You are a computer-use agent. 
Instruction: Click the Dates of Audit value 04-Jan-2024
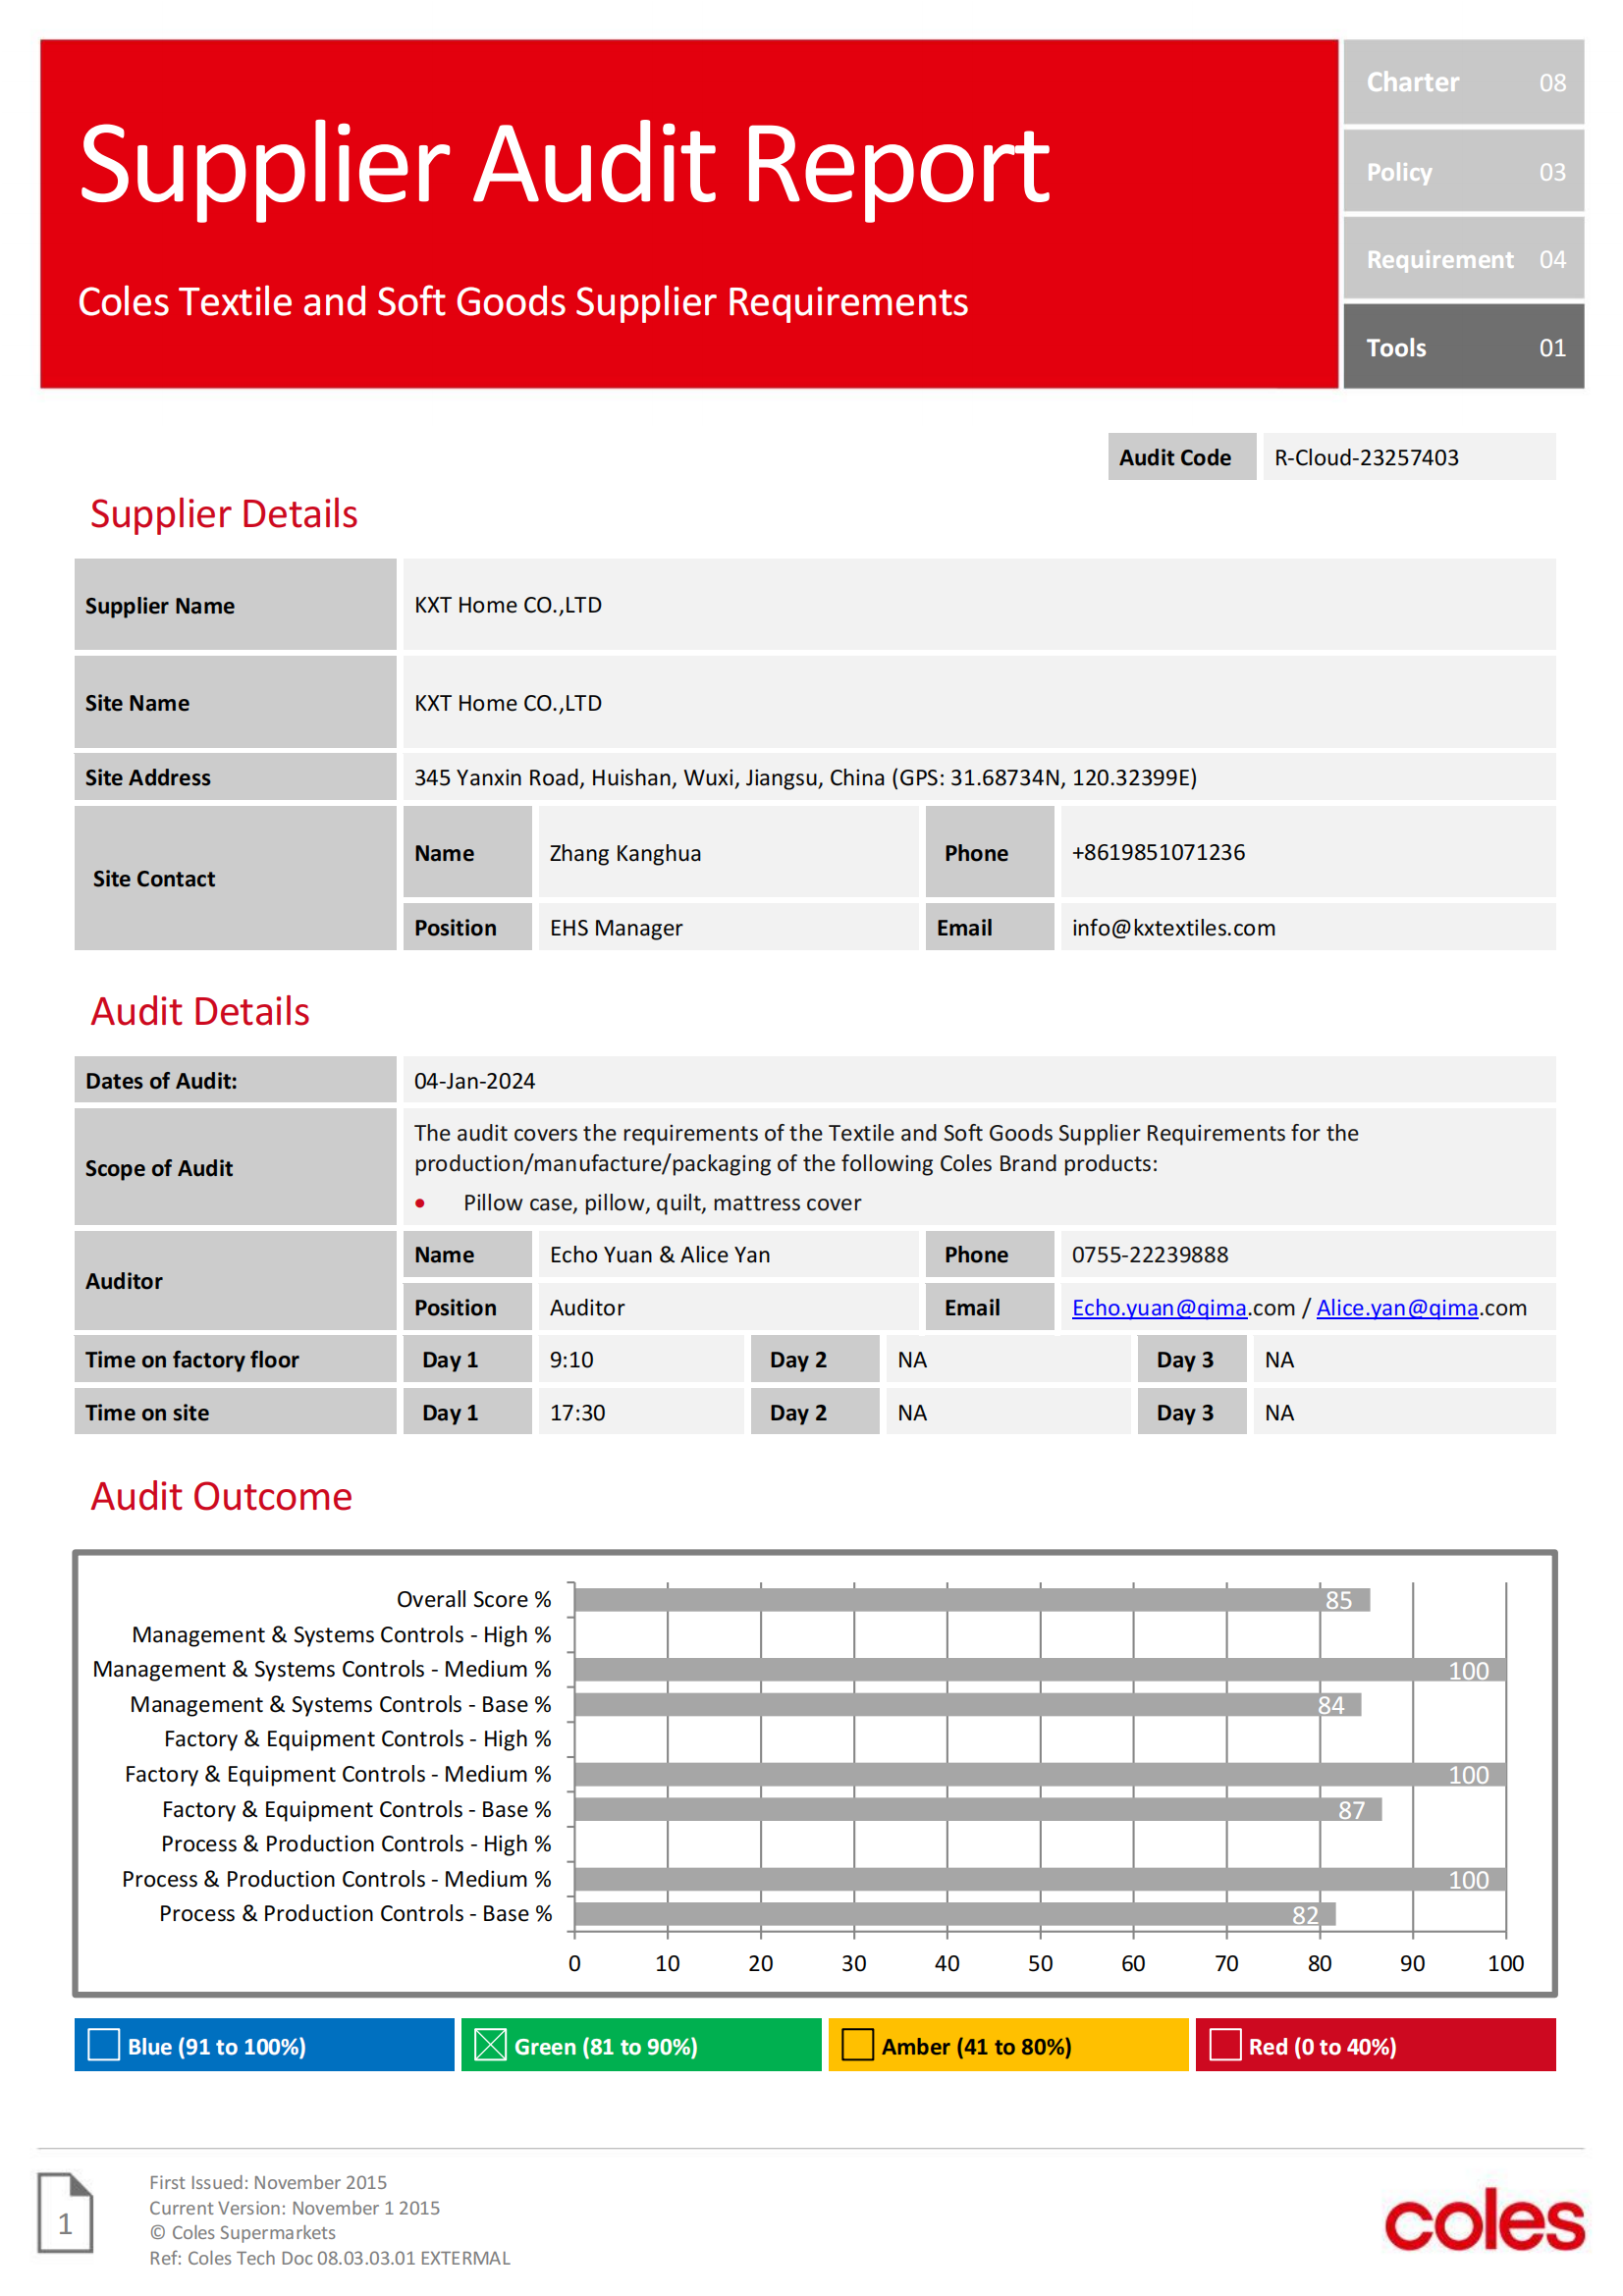coord(475,1081)
